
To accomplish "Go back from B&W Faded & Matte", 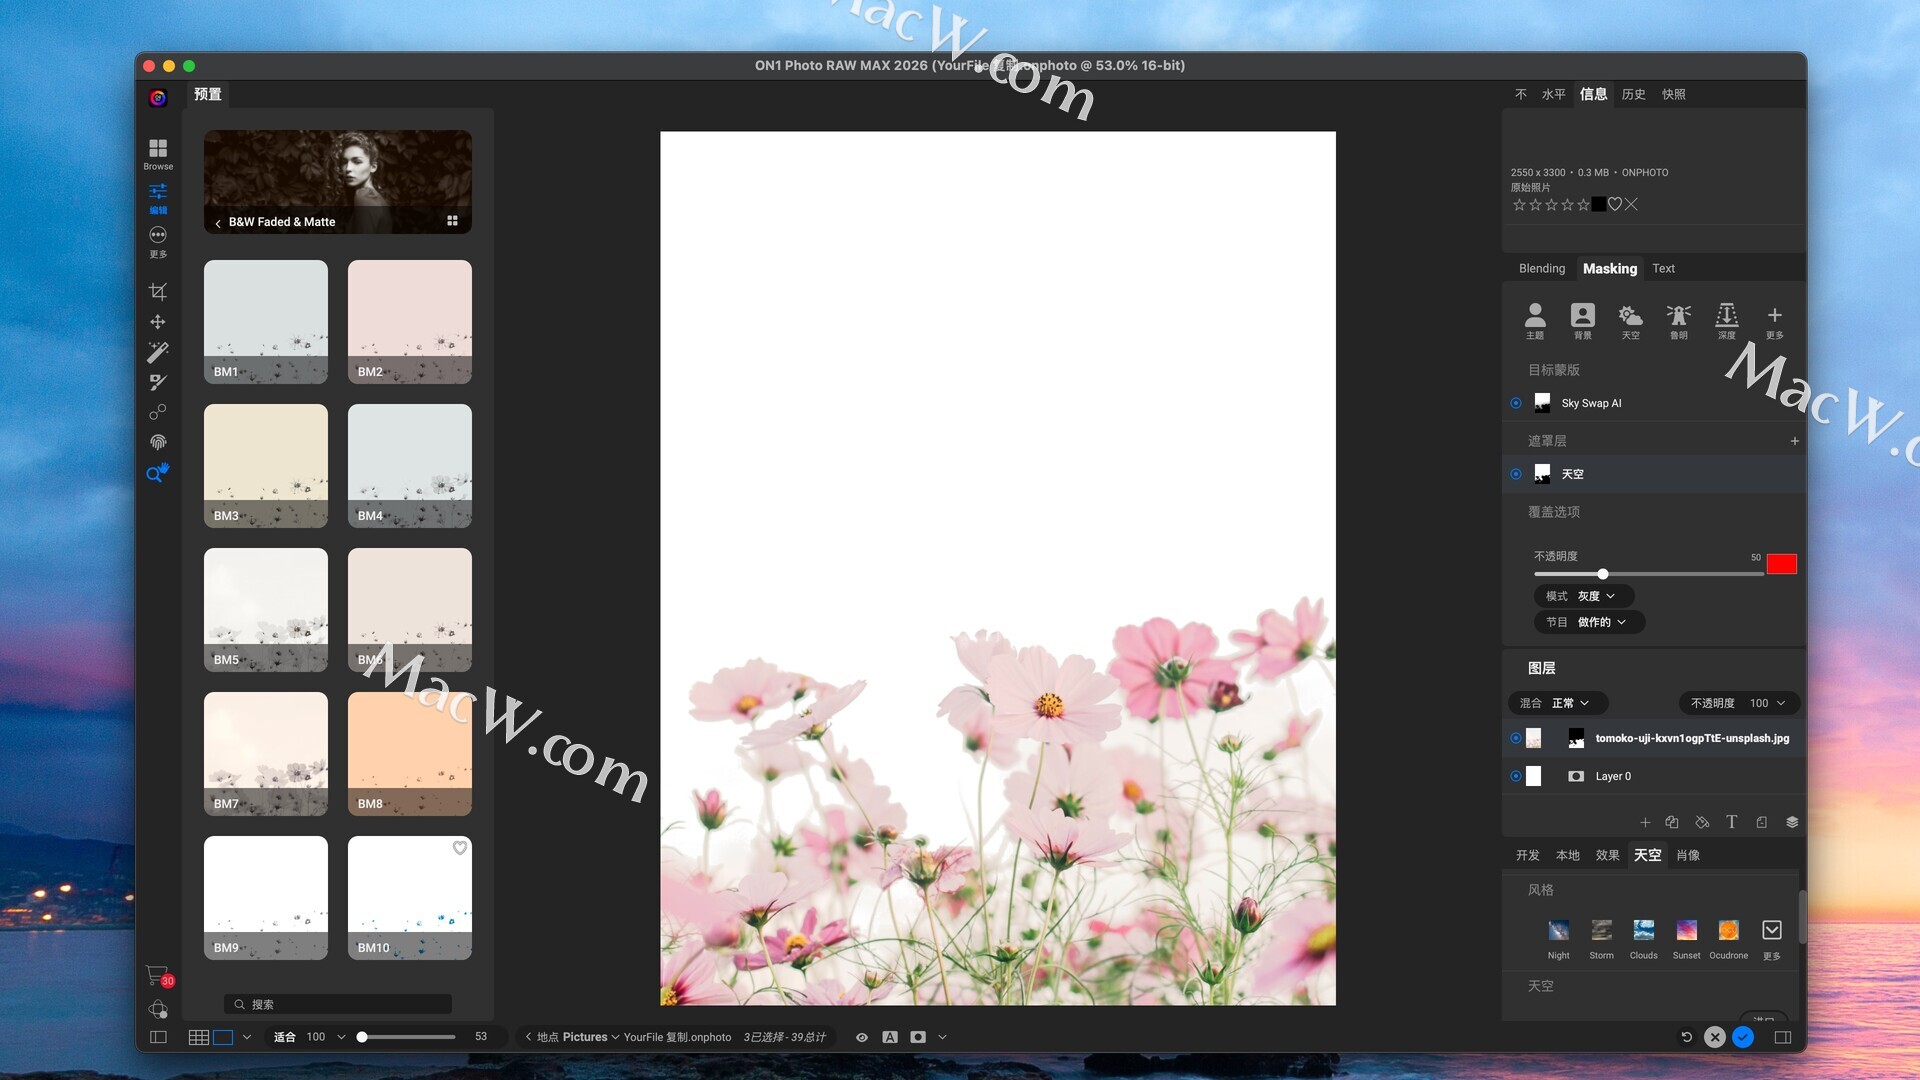I will pyautogui.click(x=218, y=223).
